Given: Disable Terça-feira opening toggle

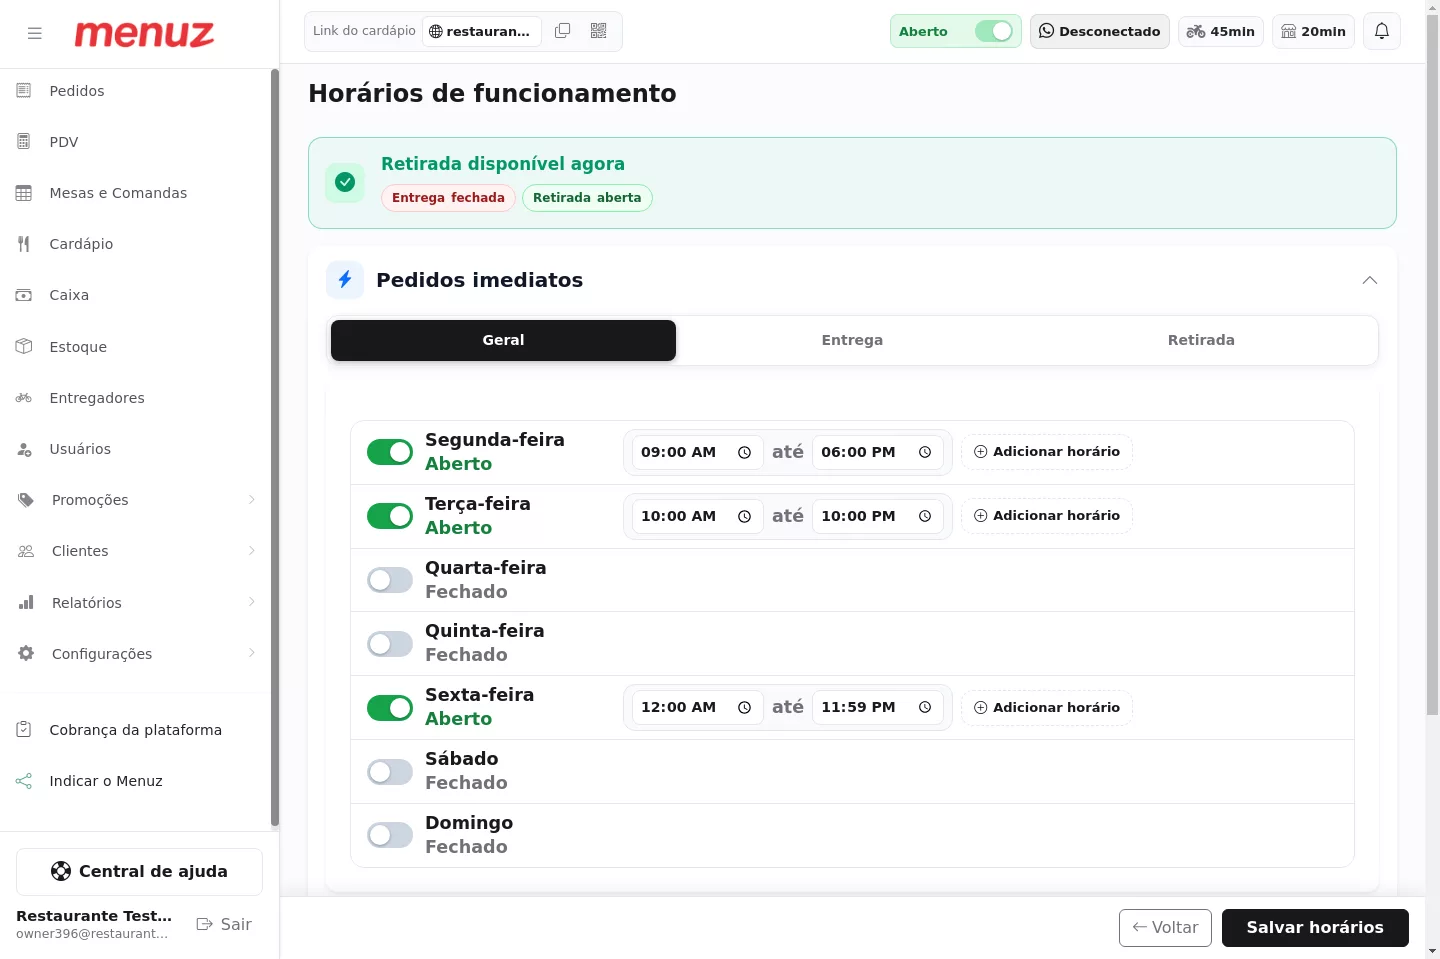Looking at the screenshot, I should coord(390,516).
